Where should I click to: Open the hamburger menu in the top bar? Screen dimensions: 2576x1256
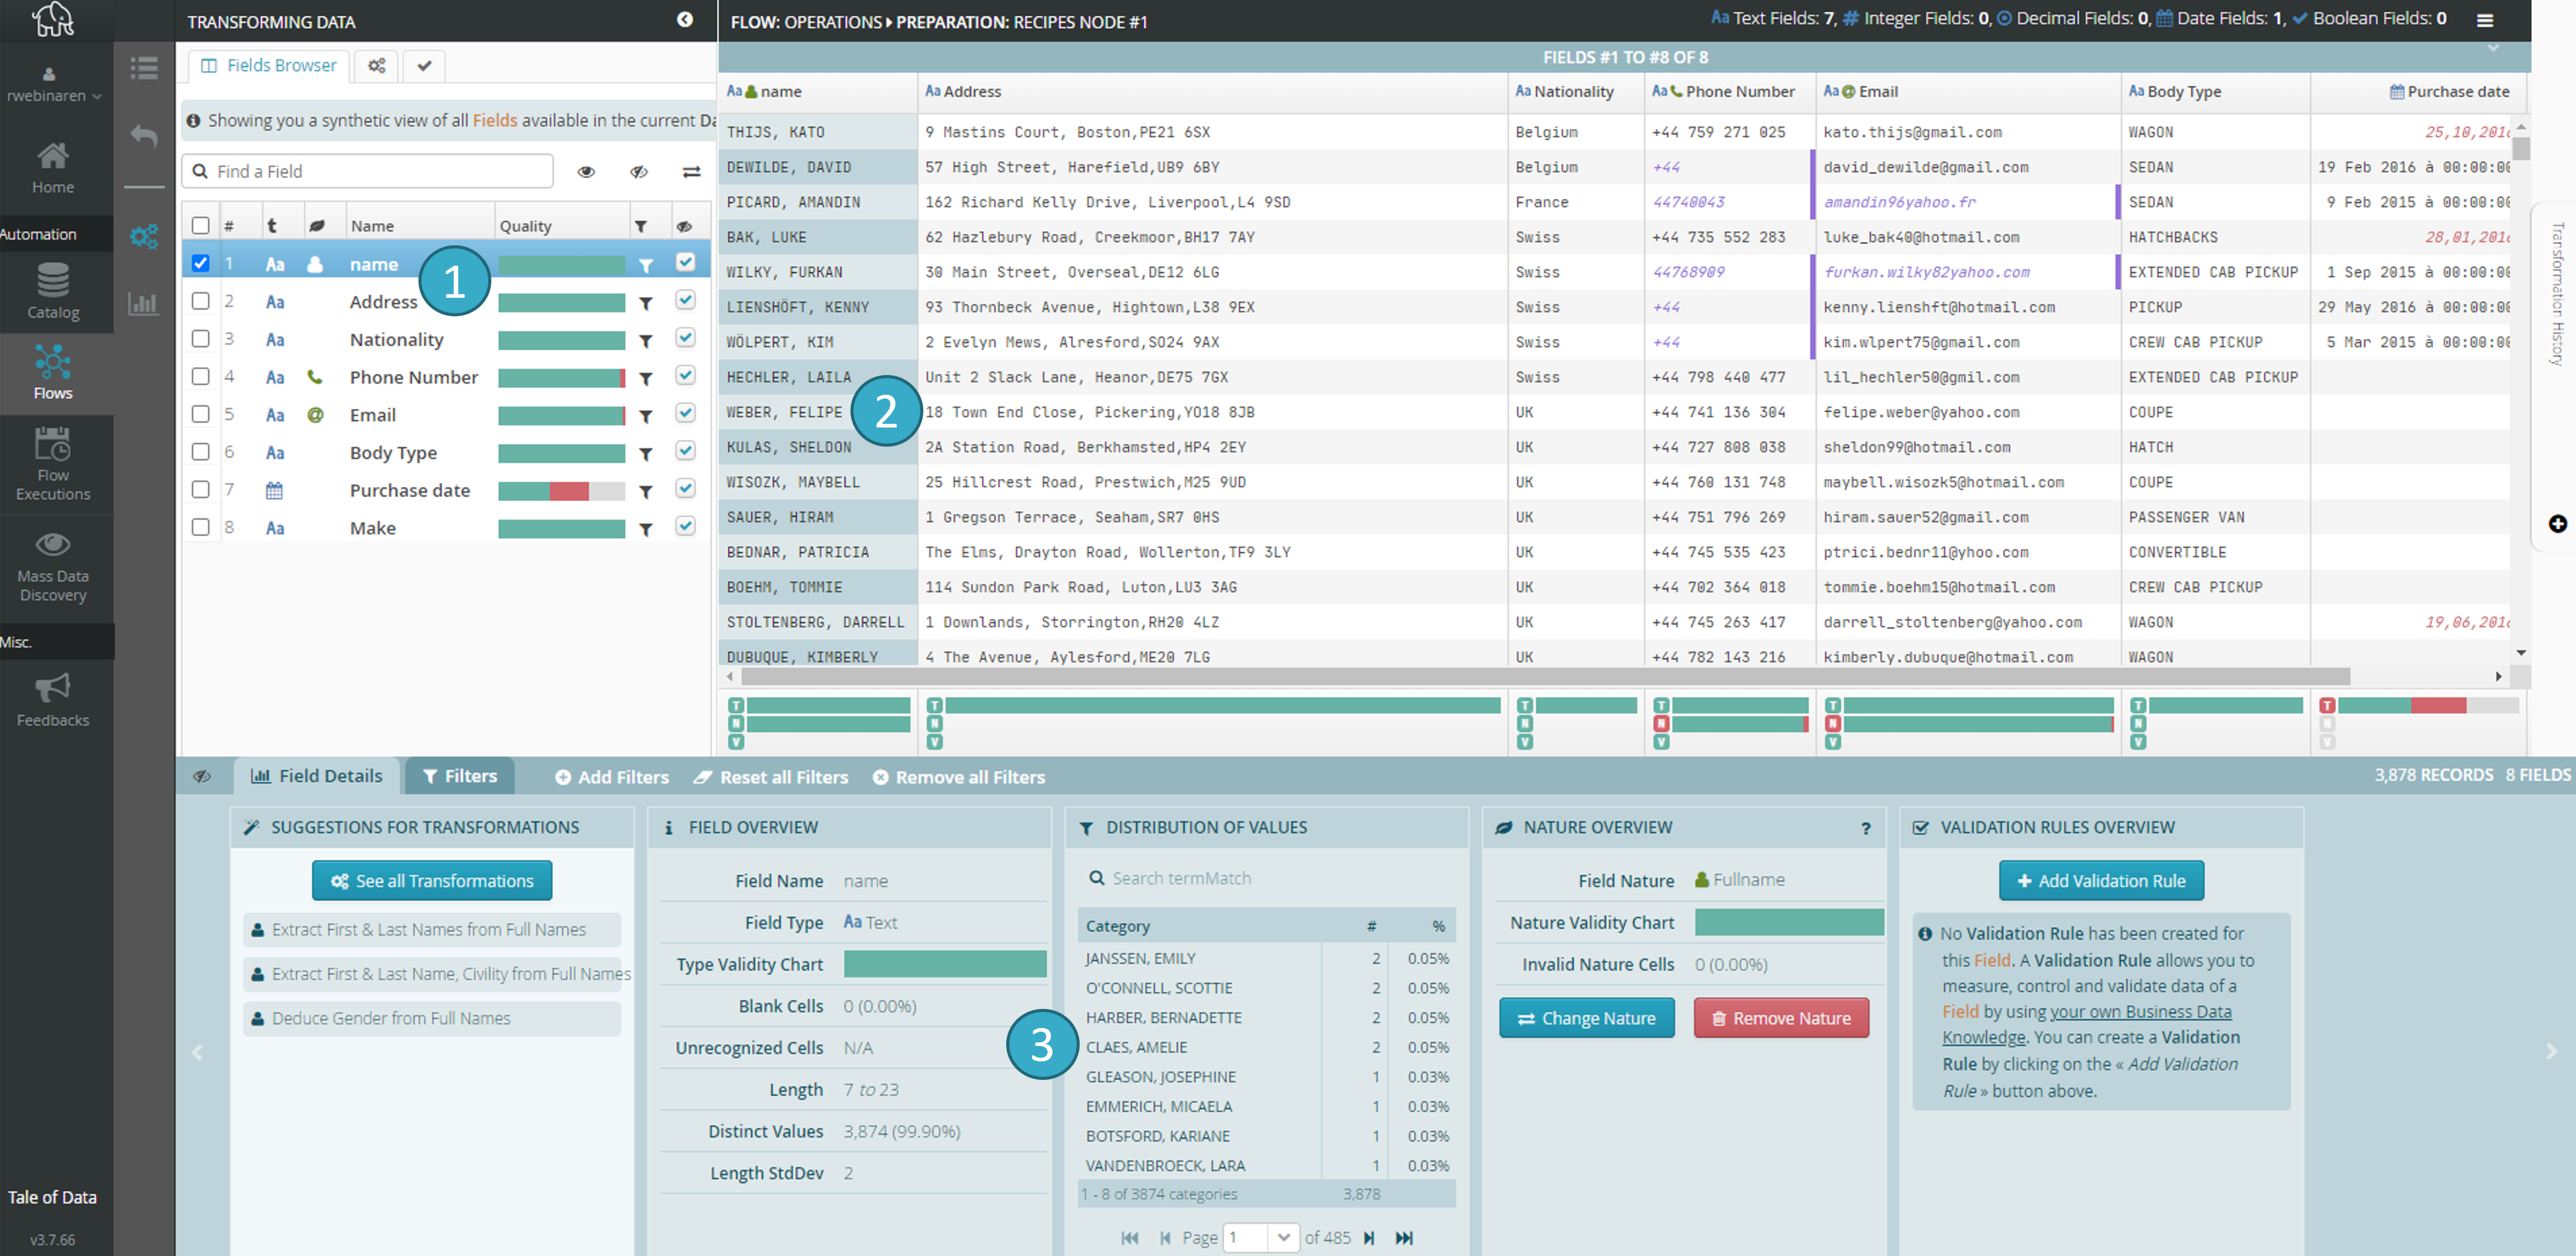[2484, 20]
